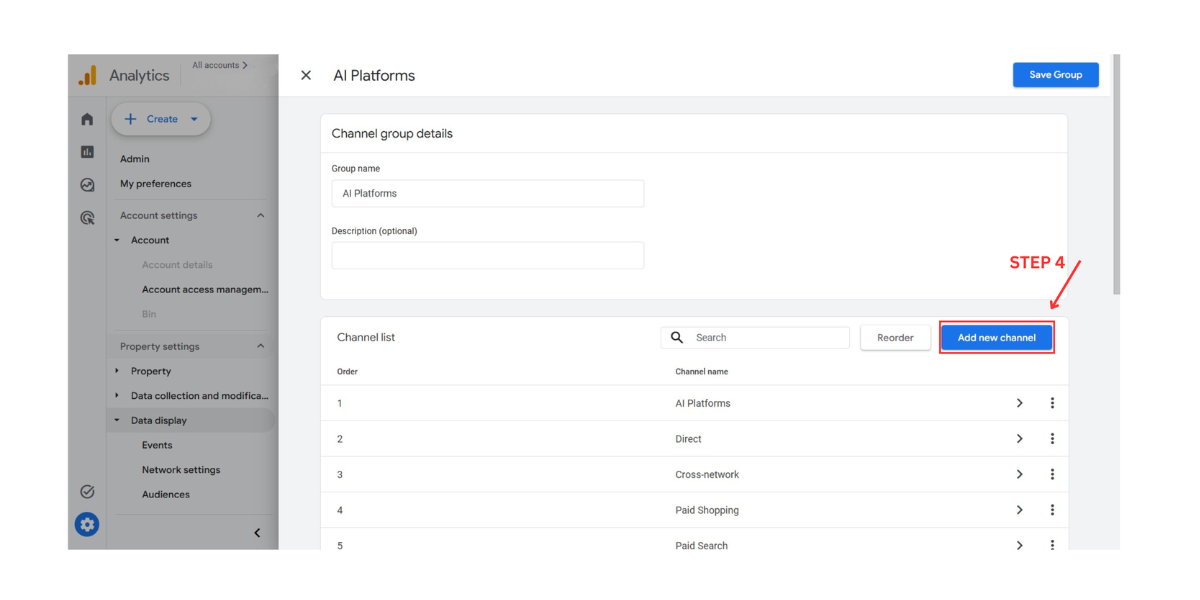
Task: Collapse the Data display tree item
Action: (117, 421)
